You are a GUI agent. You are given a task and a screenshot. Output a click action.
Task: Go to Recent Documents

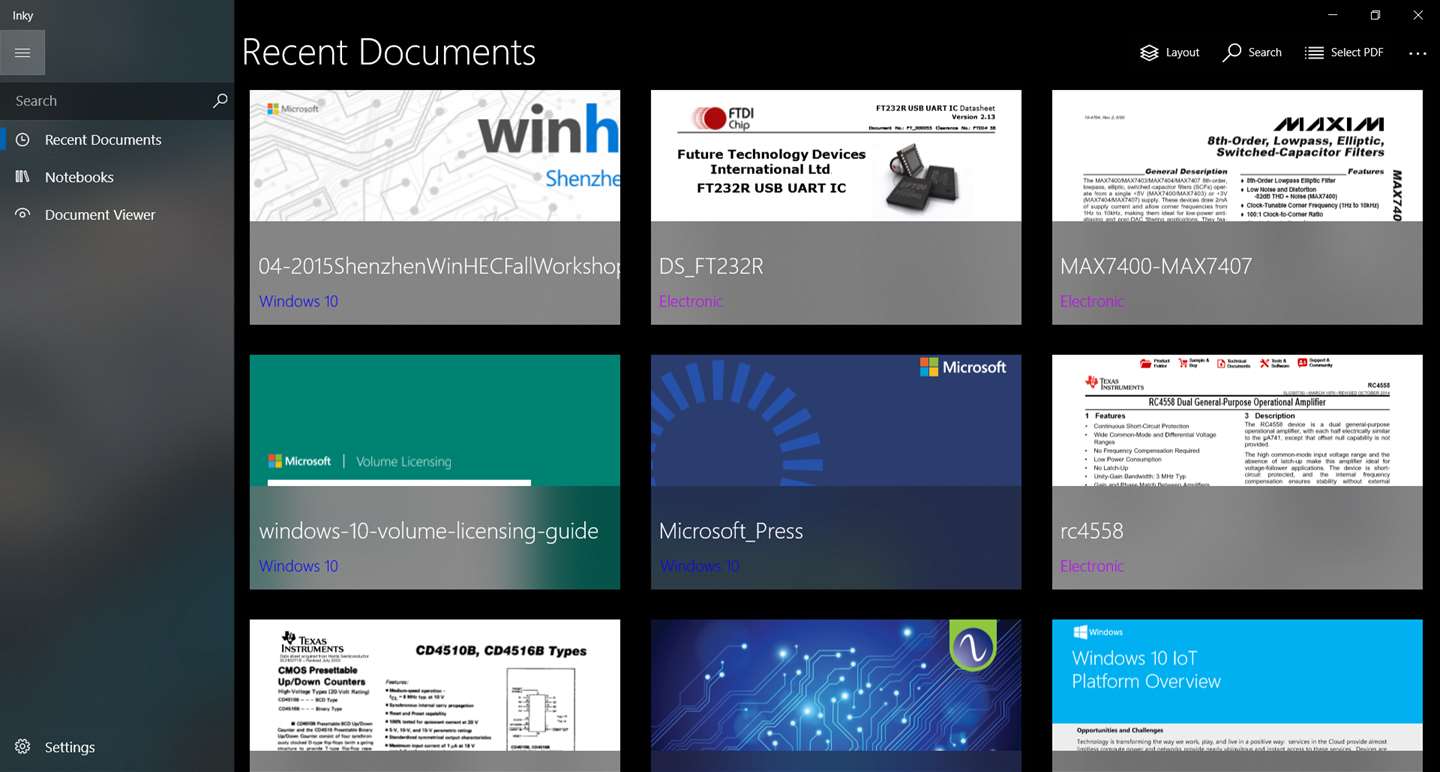[117, 140]
